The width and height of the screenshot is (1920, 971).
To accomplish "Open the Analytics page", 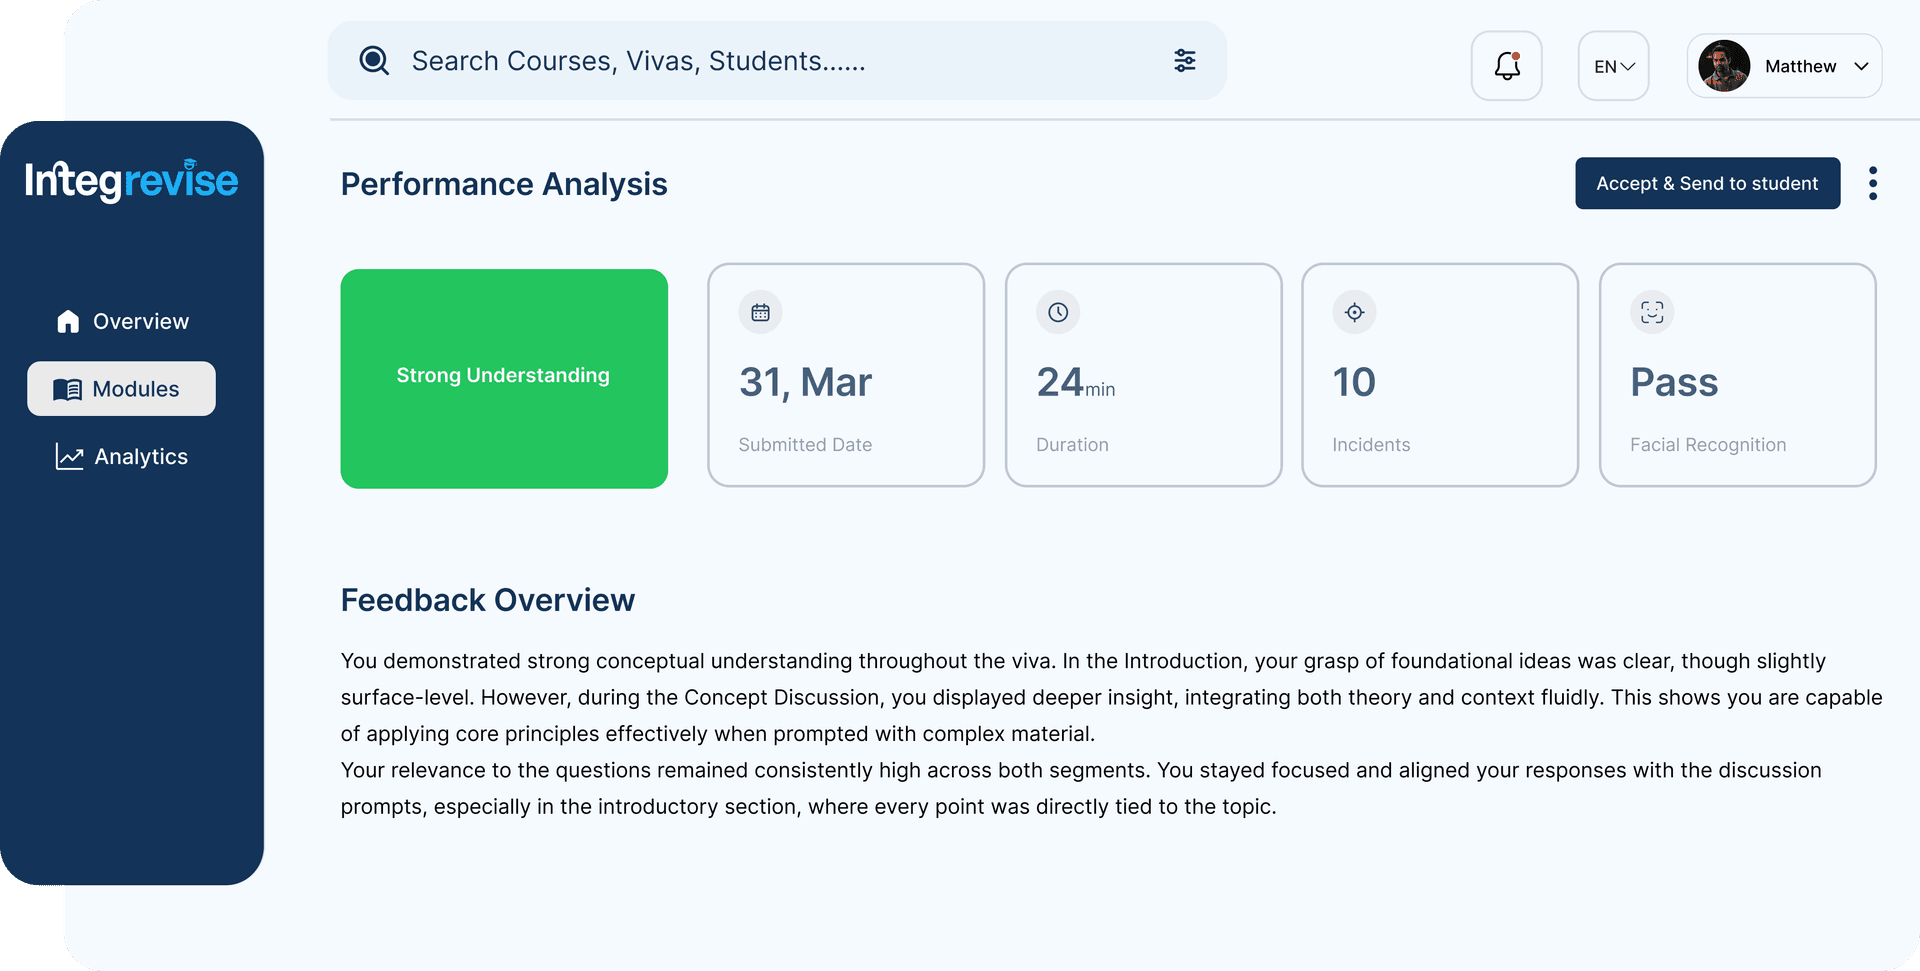I will [140, 456].
